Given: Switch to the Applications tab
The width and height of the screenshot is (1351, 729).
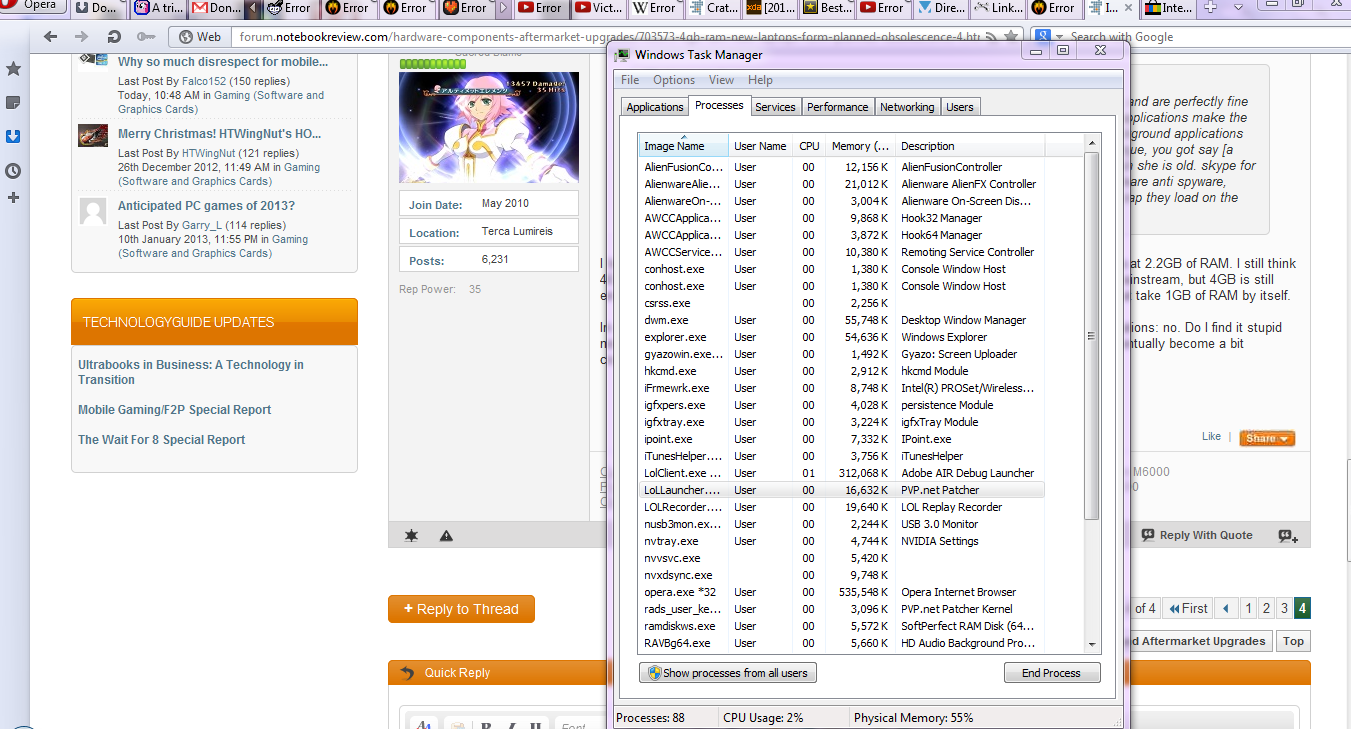Looking at the screenshot, I should tap(655, 107).
